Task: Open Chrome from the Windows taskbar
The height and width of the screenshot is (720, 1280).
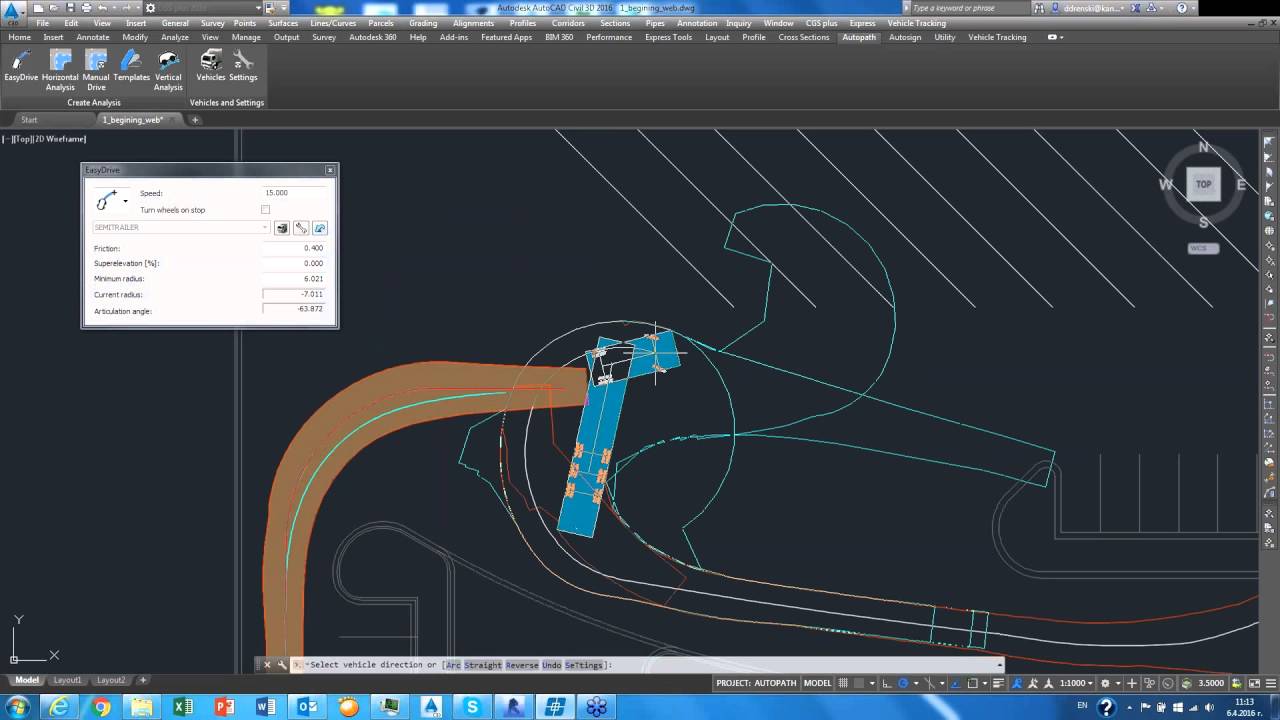Action: [x=101, y=707]
